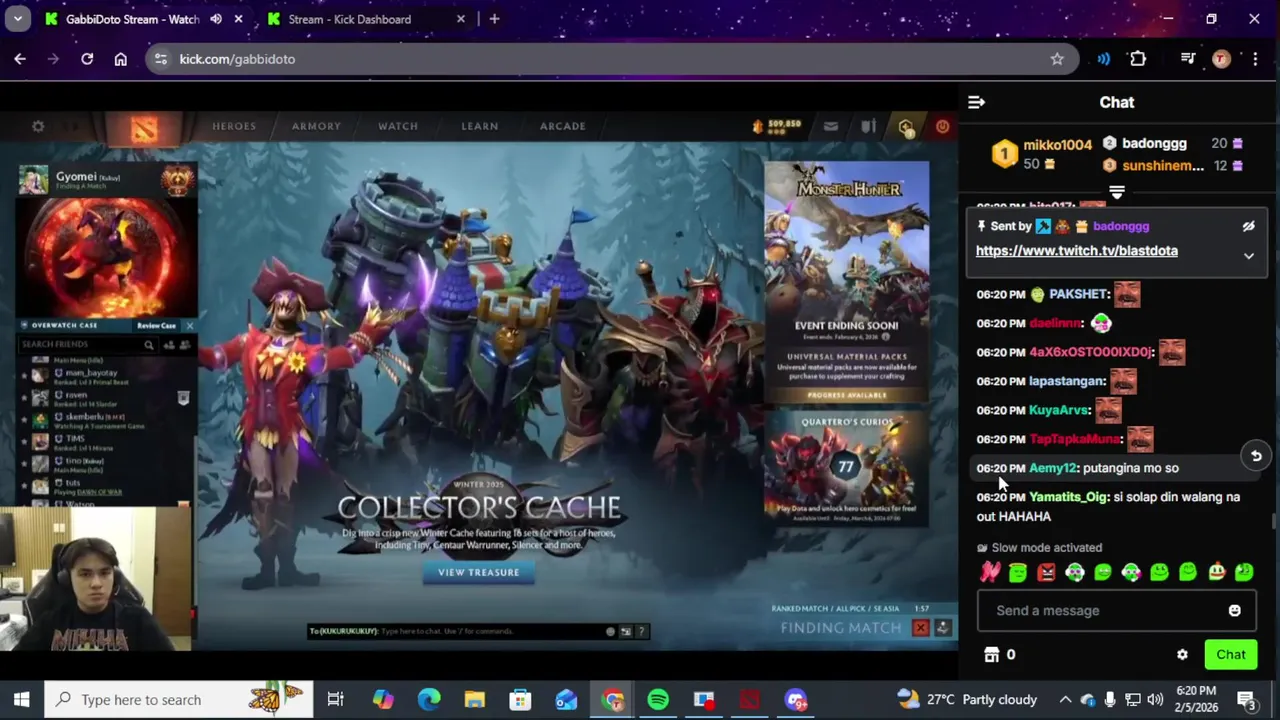
Task: Open Quartero's Curios panel
Action: coord(847,468)
